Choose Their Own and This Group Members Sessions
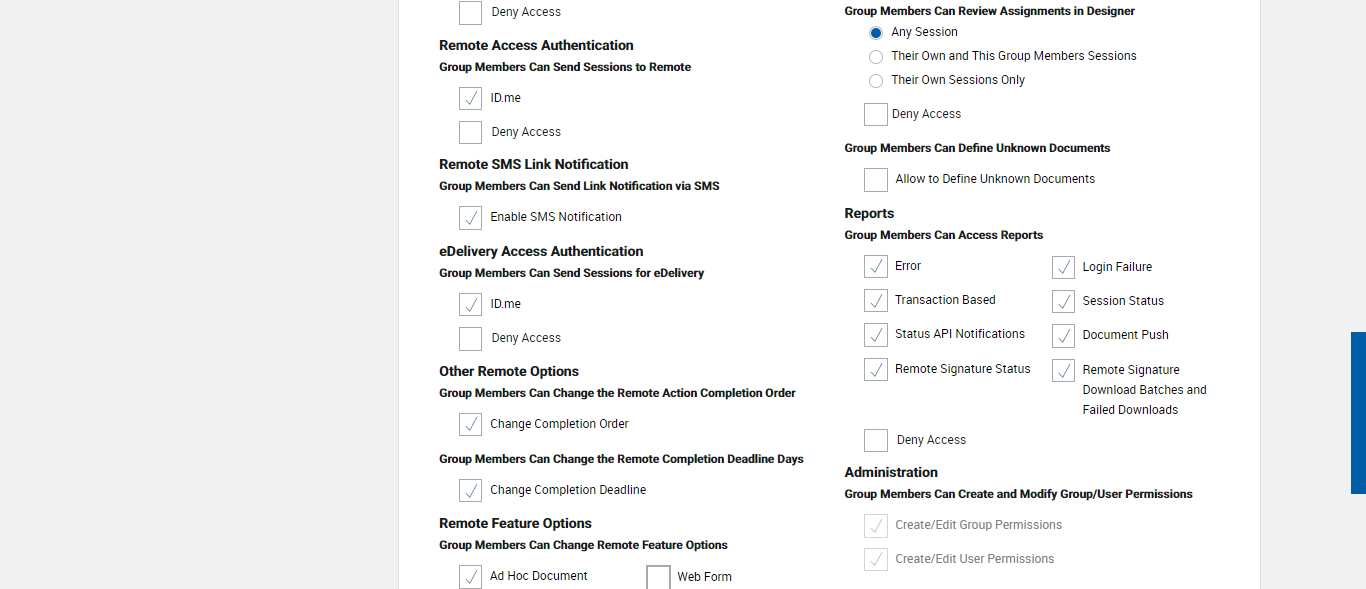The image size is (1366, 589). 876,57
